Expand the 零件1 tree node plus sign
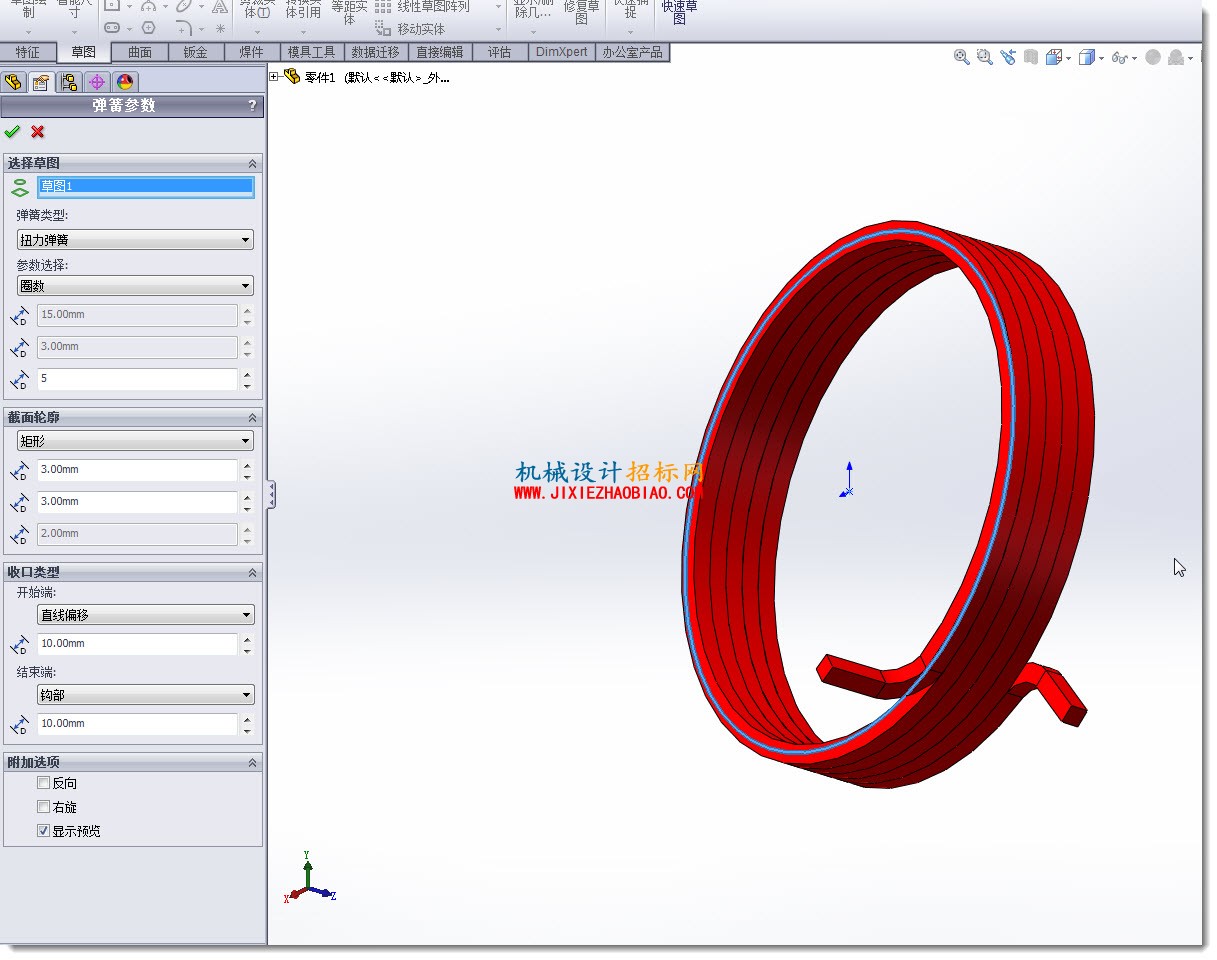 [275, 77]
